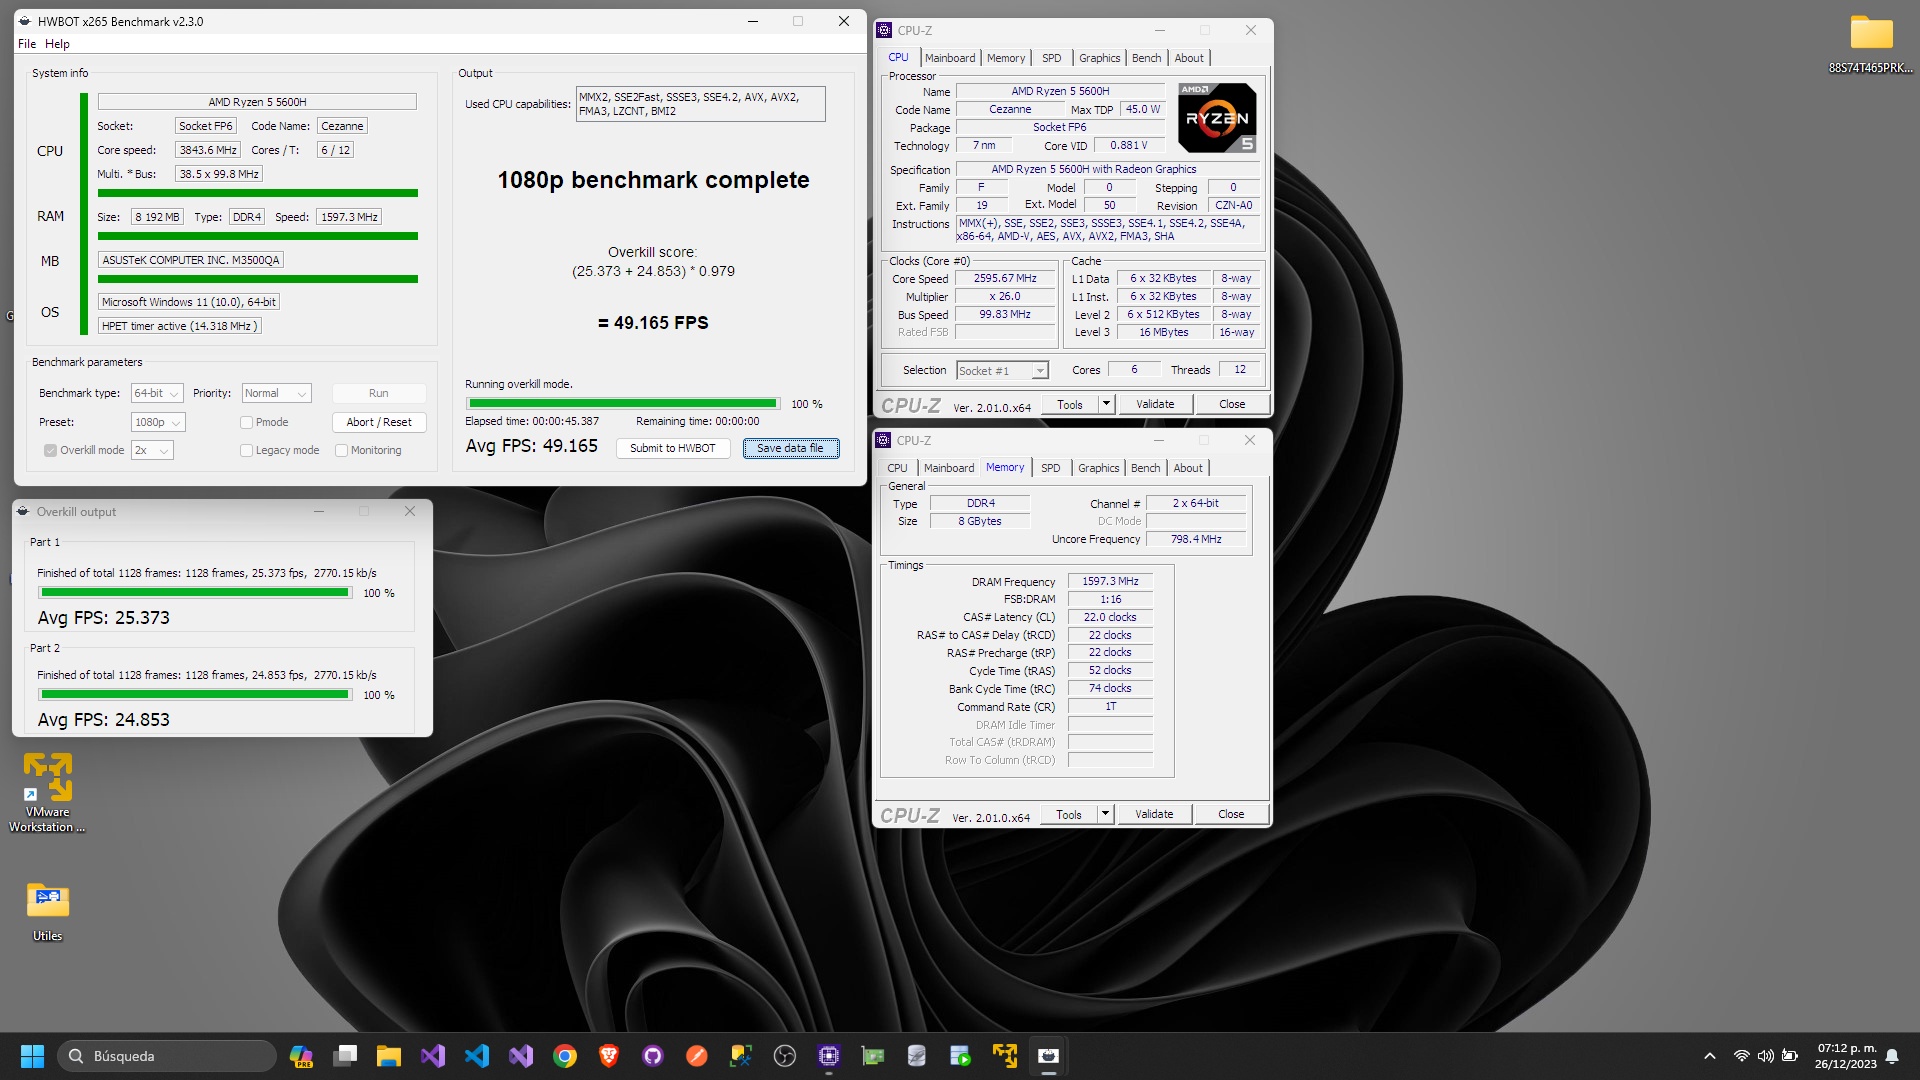Switch to SPD tab in top CPU-Z
This screenshot has height=1080, width=1920.
(1052, 58)
